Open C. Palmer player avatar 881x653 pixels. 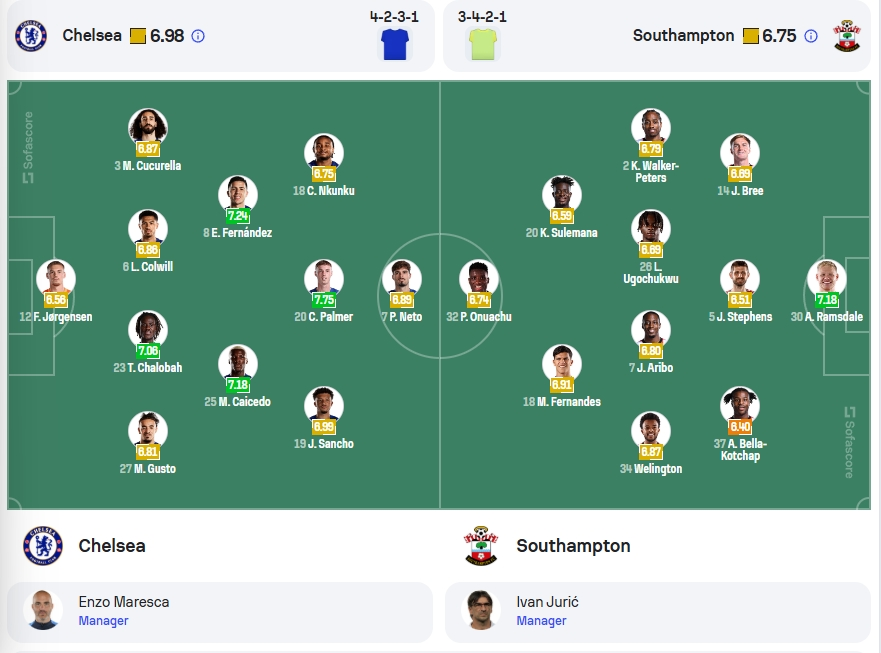[324, 279]
